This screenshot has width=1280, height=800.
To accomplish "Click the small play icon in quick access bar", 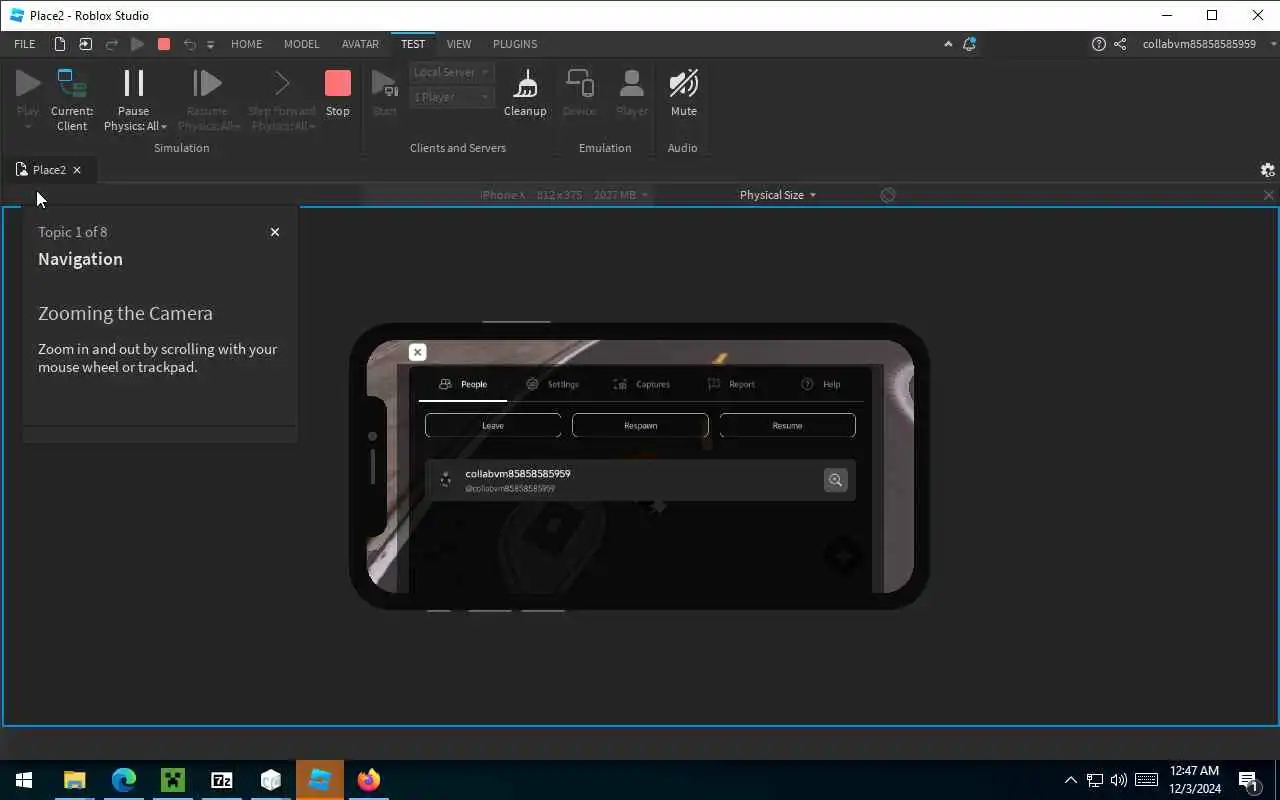I will click(138, 44).
